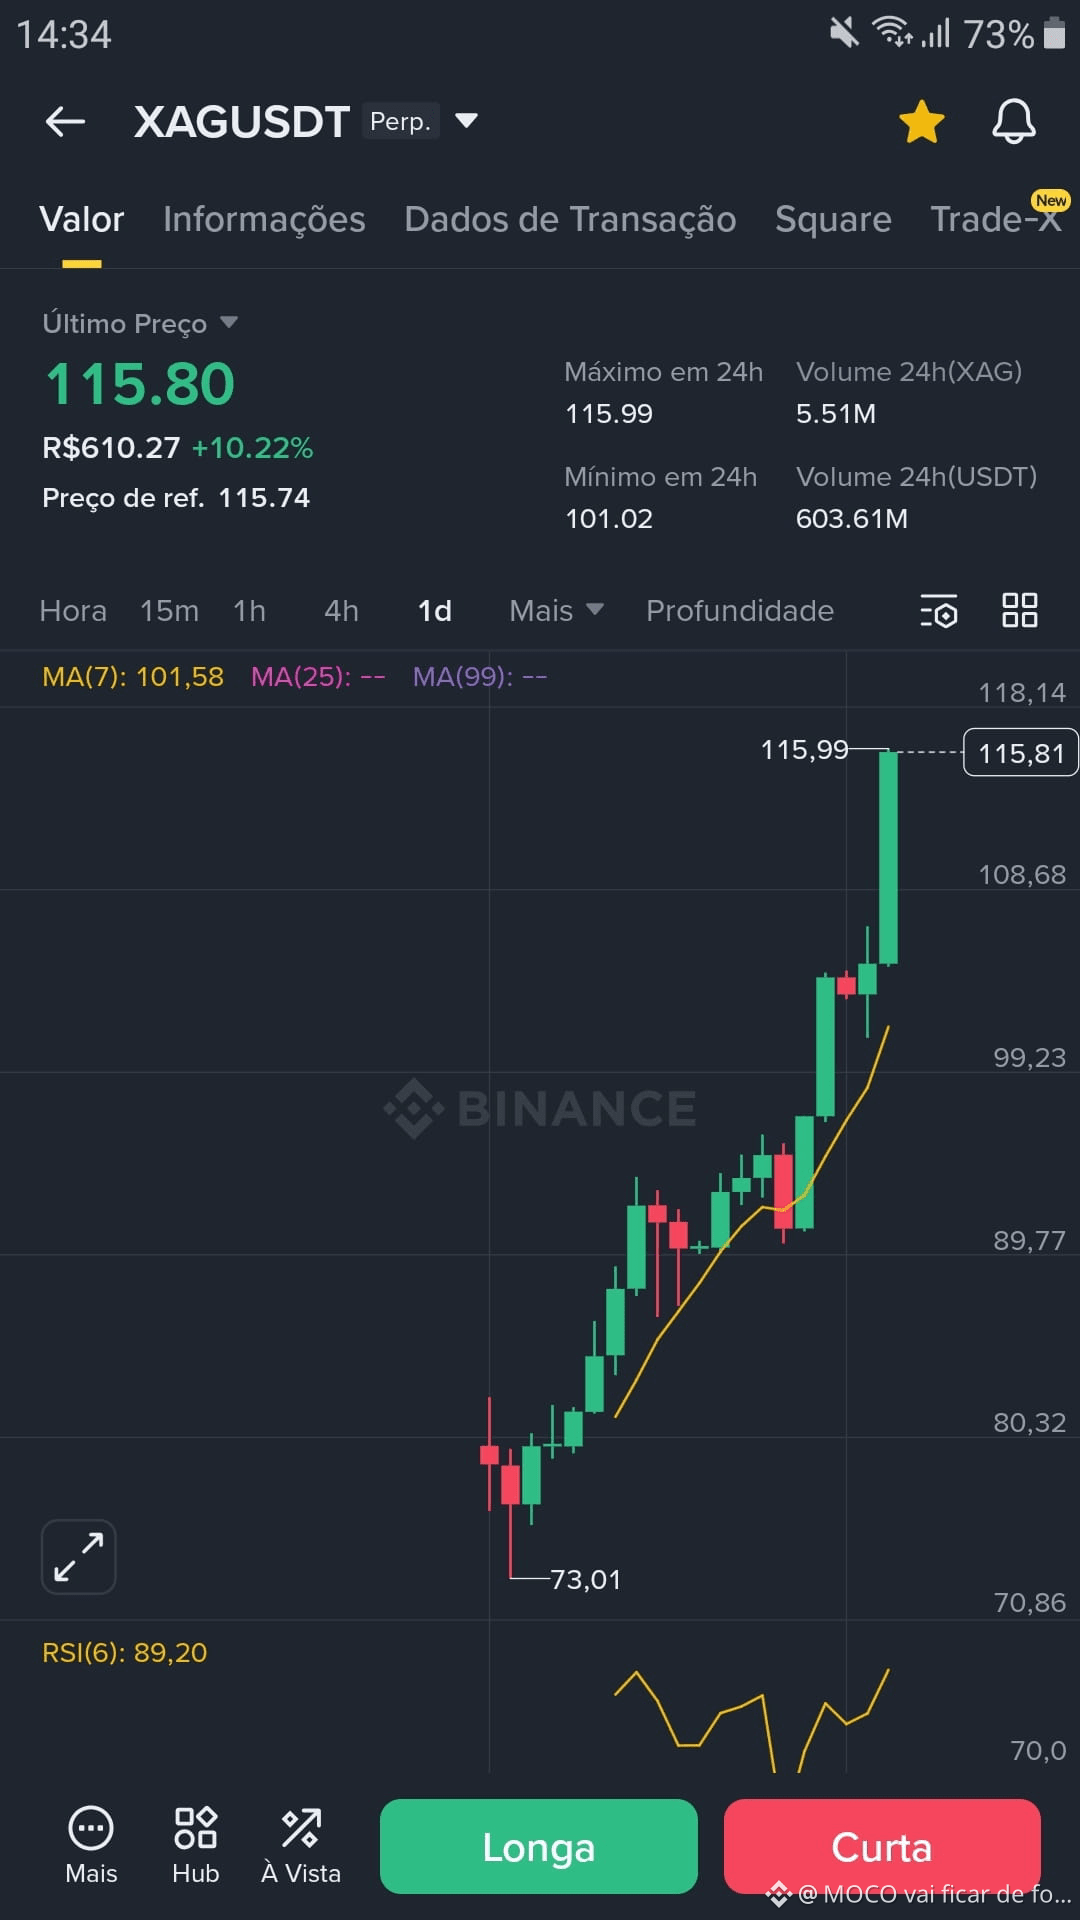The height and width of the screenshot is (1920, 1080).
Task: Tap the Máximo em 24h value 115.99
Action: (x=609, y=413)
